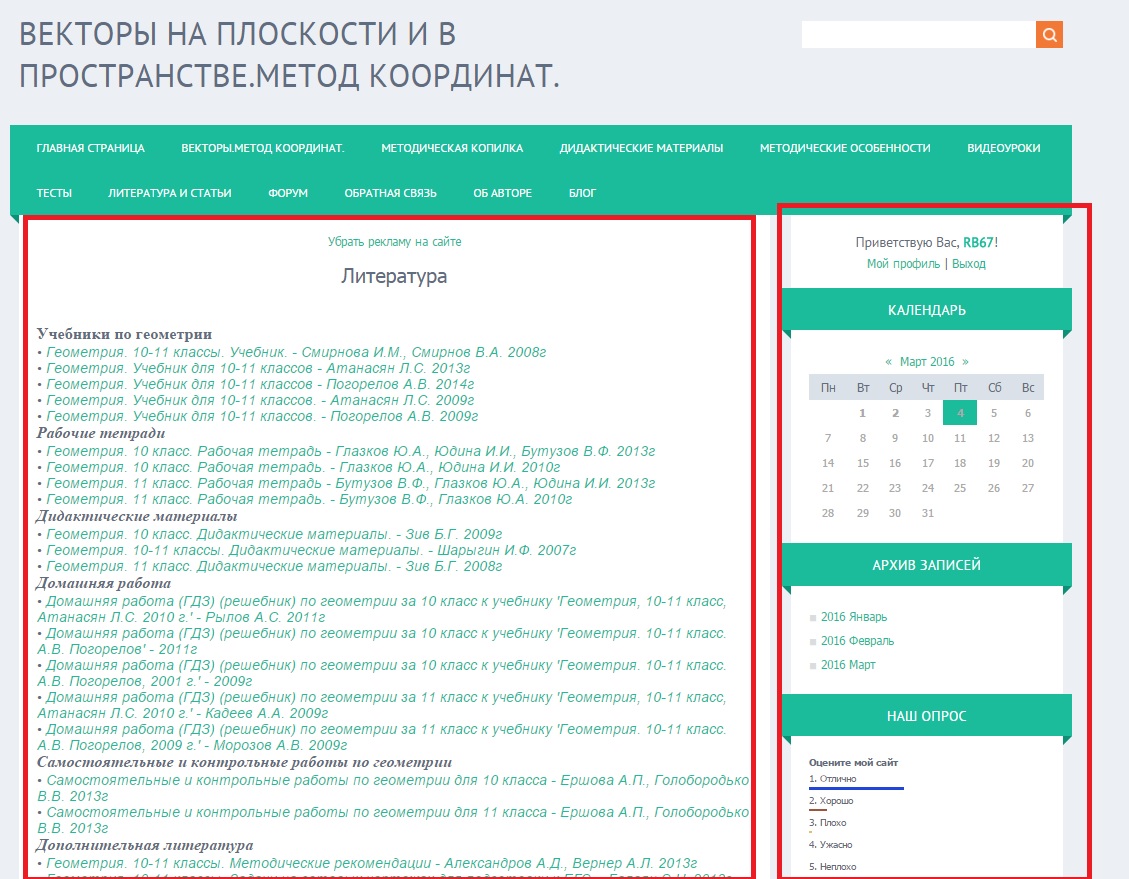Open Смирнова И.М. 2008г textbook link
The image size is (1129, 879).
tap(296, 352)
